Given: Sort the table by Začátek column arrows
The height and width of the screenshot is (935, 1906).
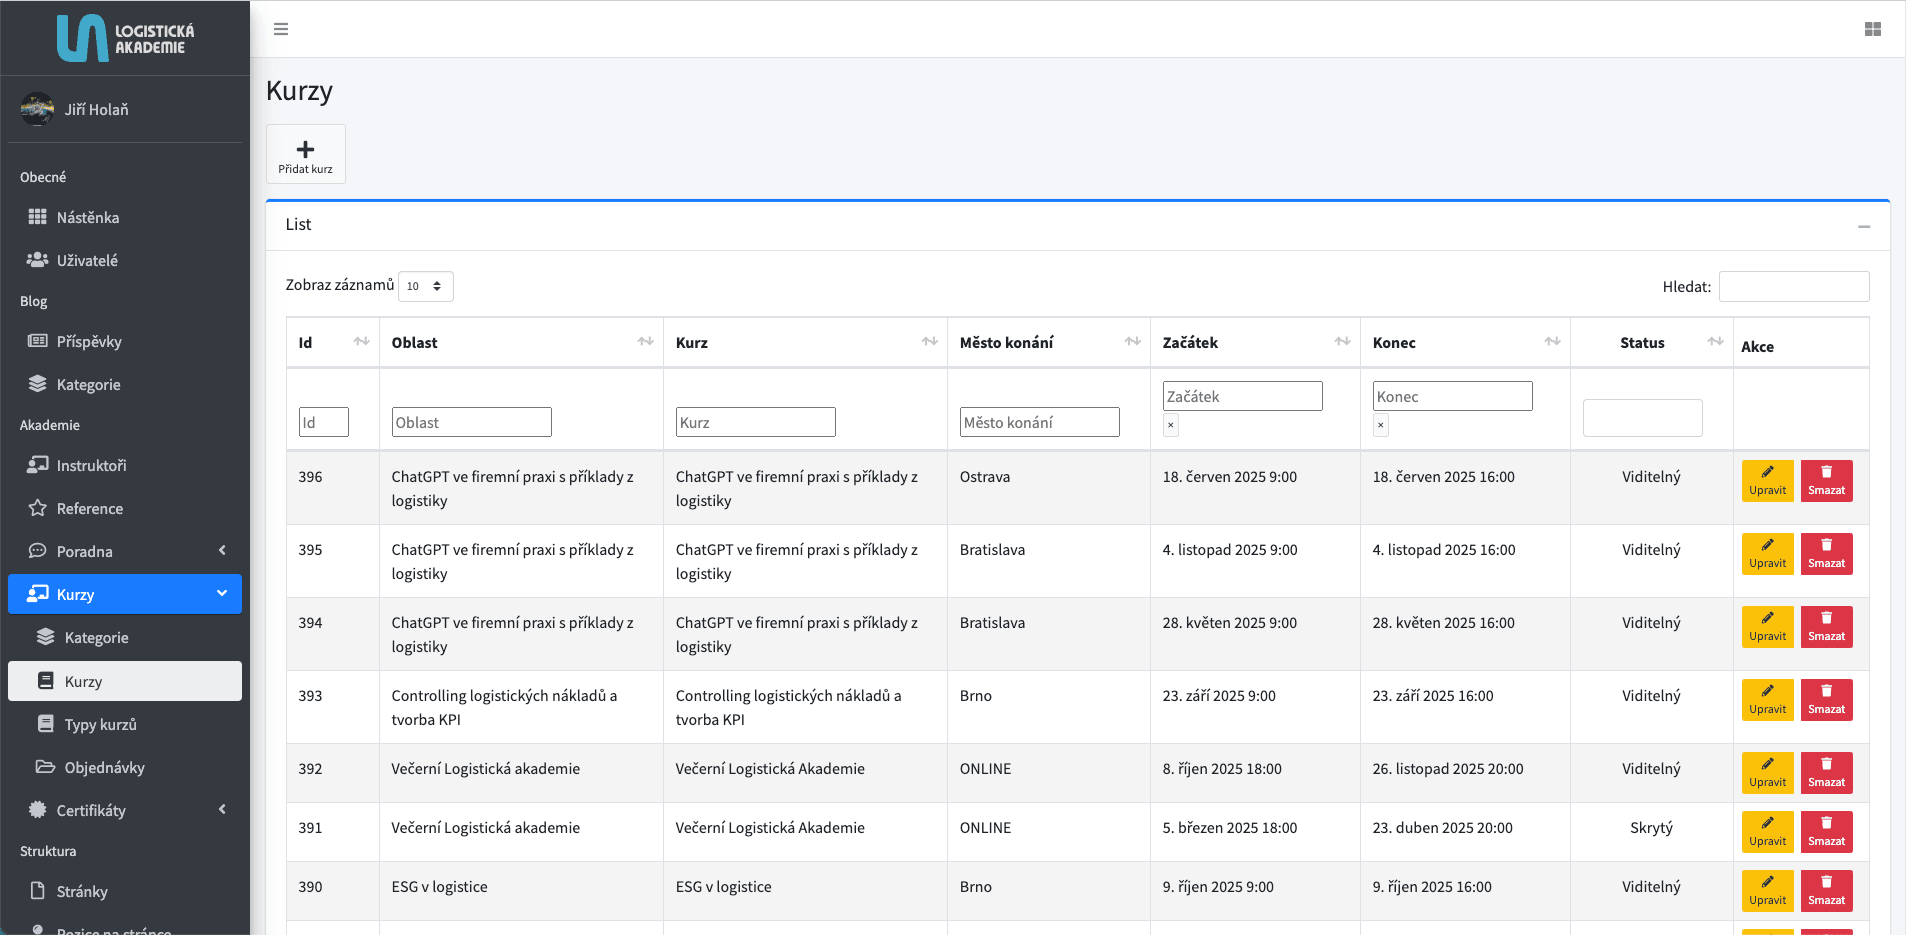Looking at the screenshot, I should [1342, 342].
